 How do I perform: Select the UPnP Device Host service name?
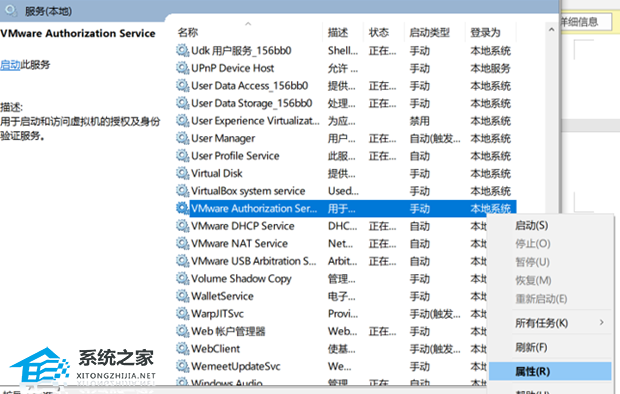point(232,68)
